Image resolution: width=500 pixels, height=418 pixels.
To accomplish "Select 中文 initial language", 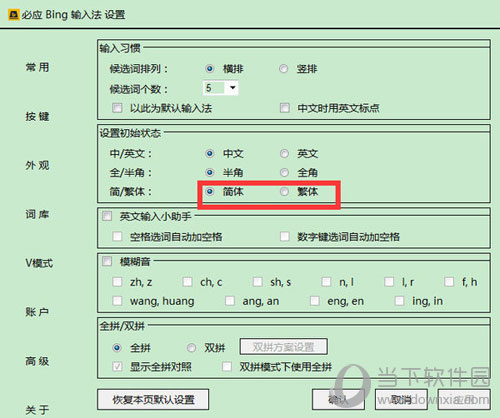I will coord(209,154).
